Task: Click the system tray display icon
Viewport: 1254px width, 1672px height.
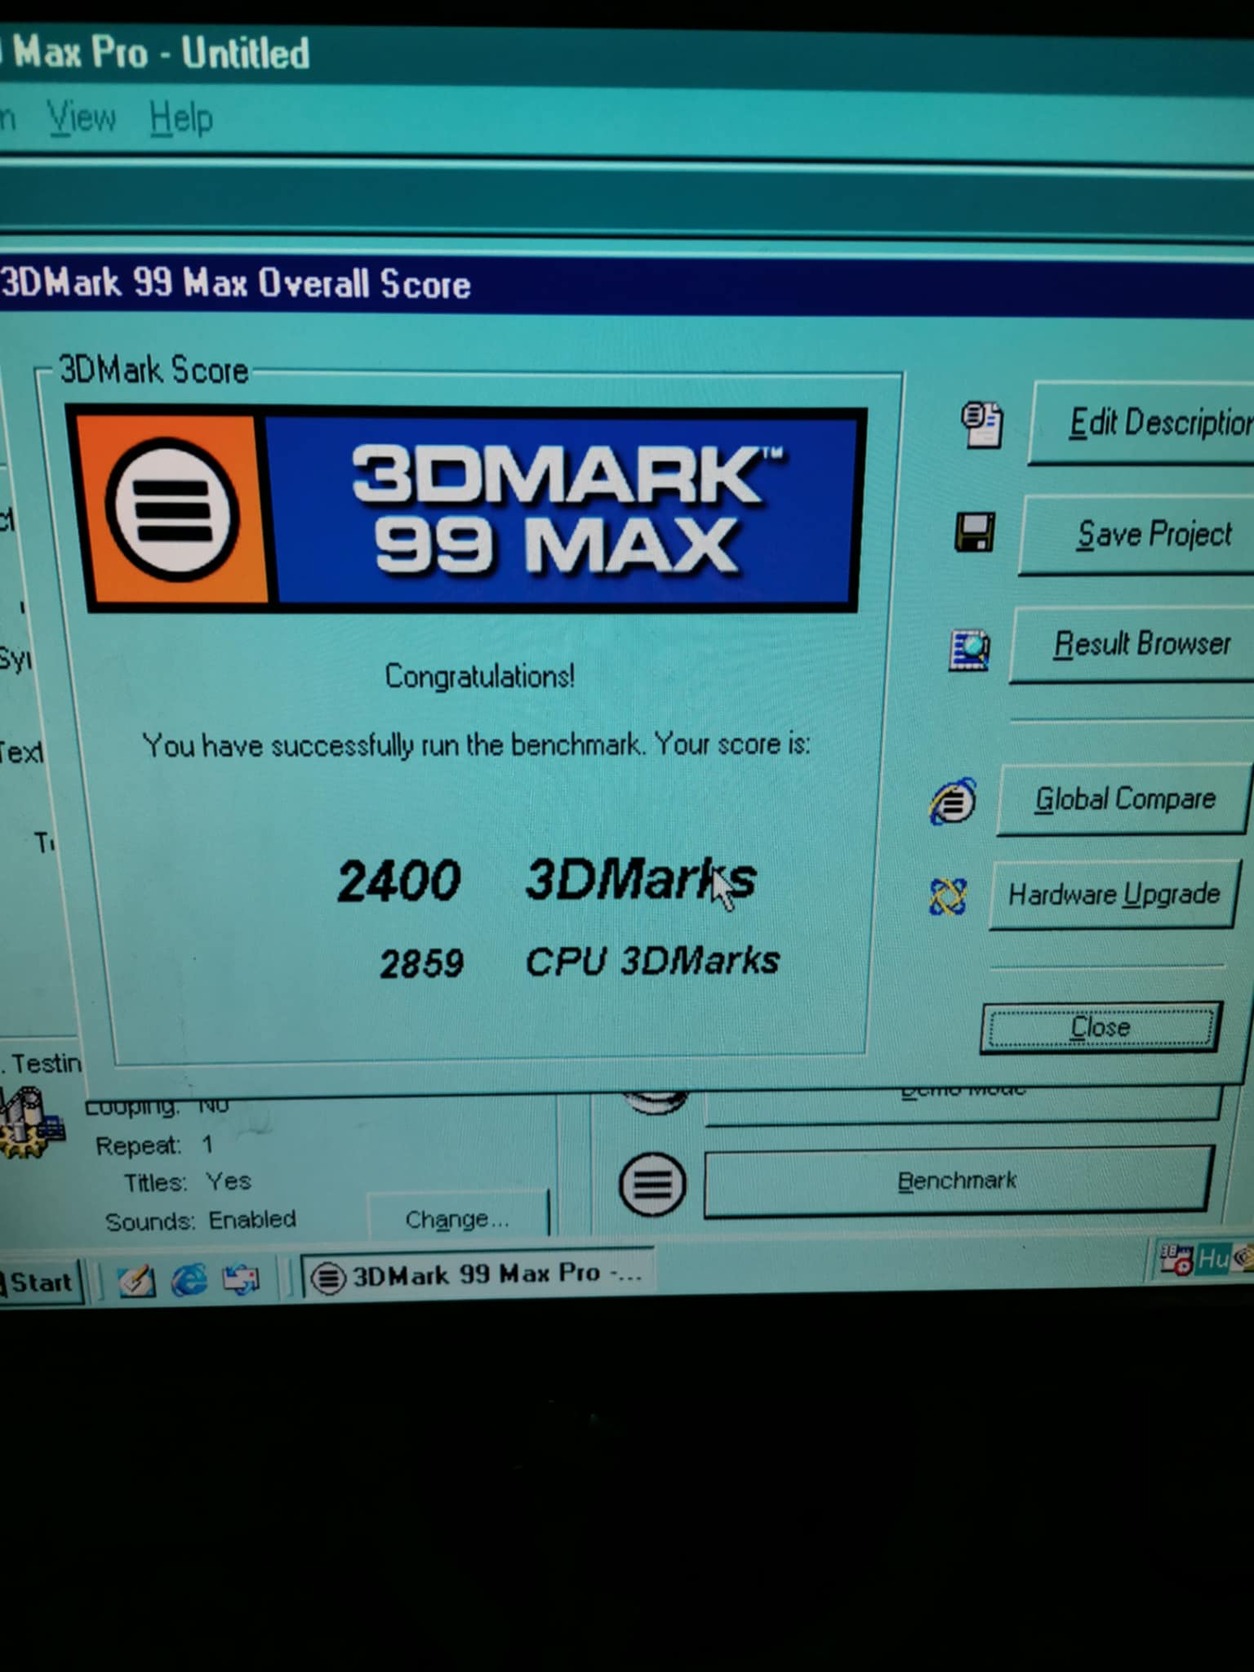Action: tap(1175, 1258)
